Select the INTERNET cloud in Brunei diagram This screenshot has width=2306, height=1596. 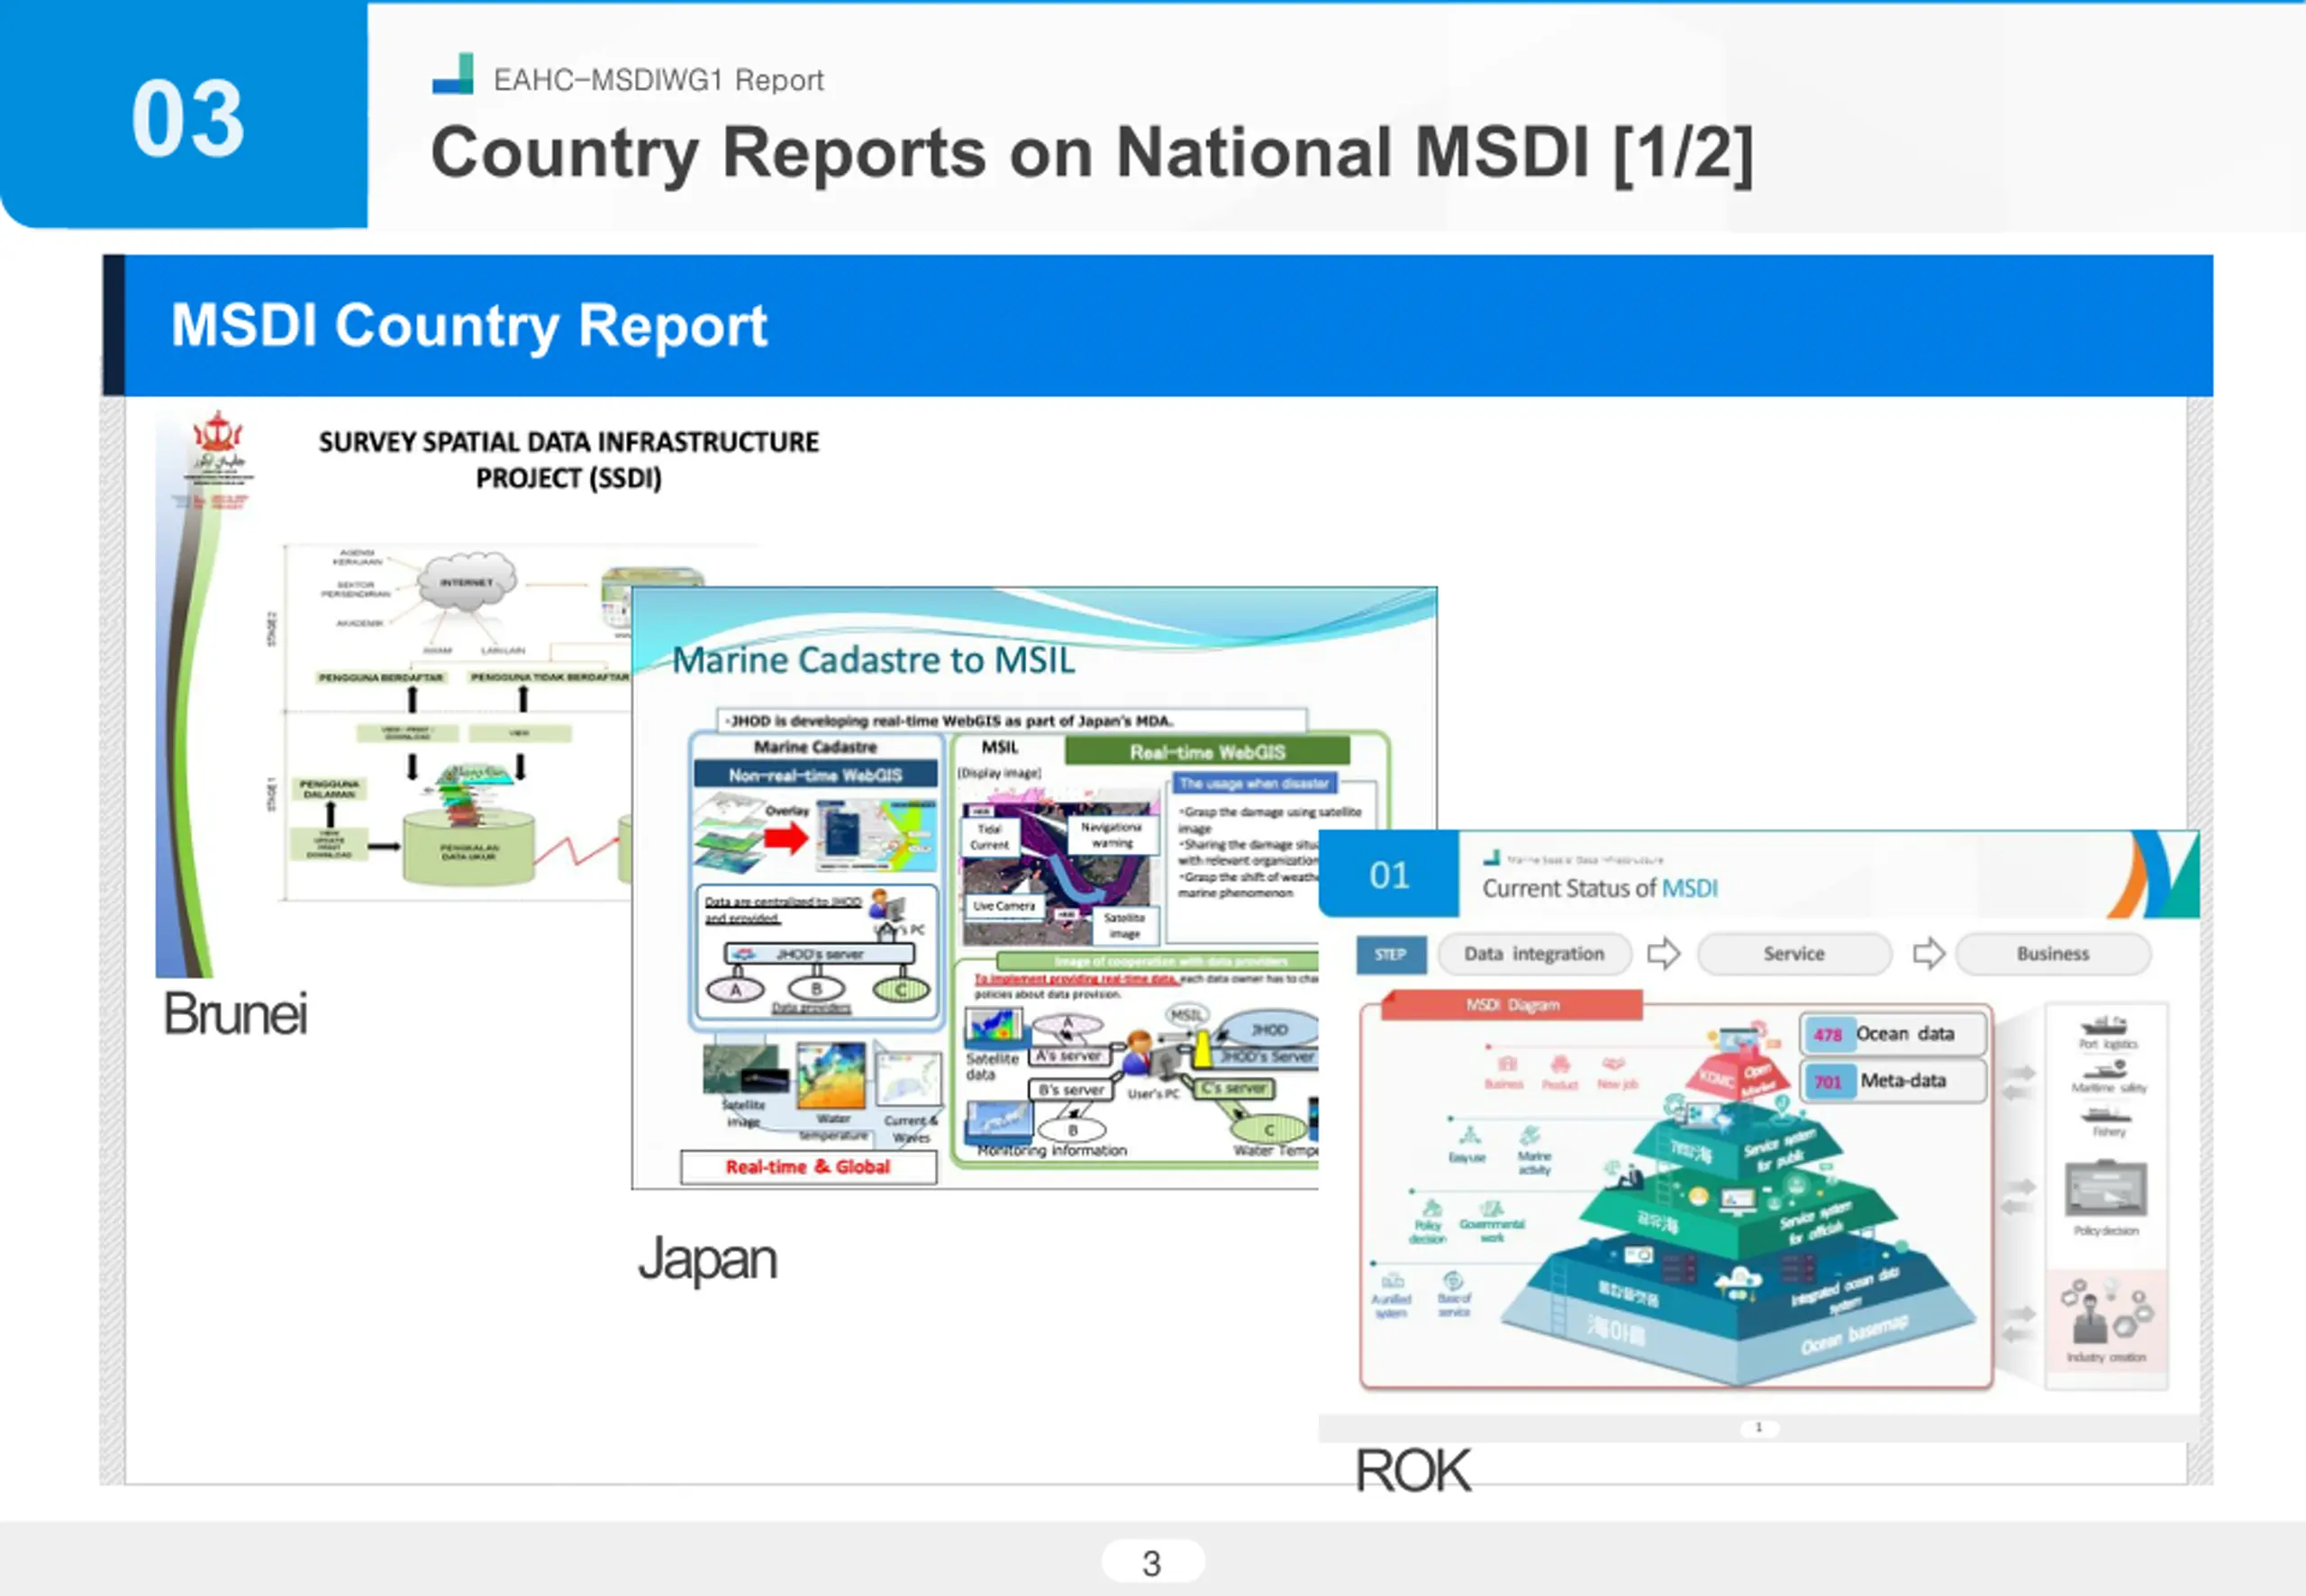coord(467,580)
